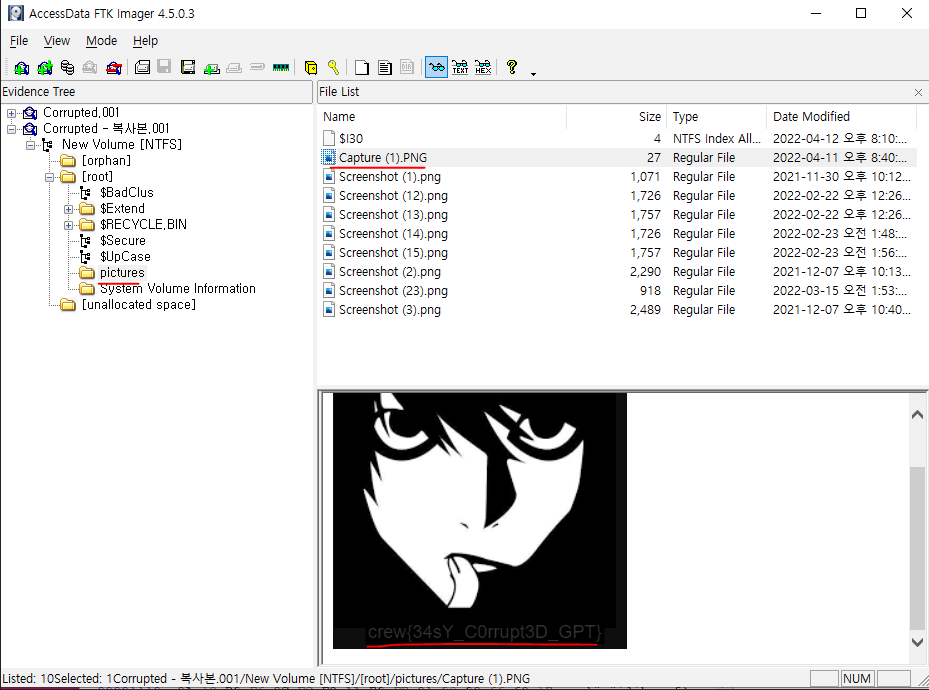Select Screenshot (1).png file
Screen dimensions: 929x690
click(x=616, y=176)
